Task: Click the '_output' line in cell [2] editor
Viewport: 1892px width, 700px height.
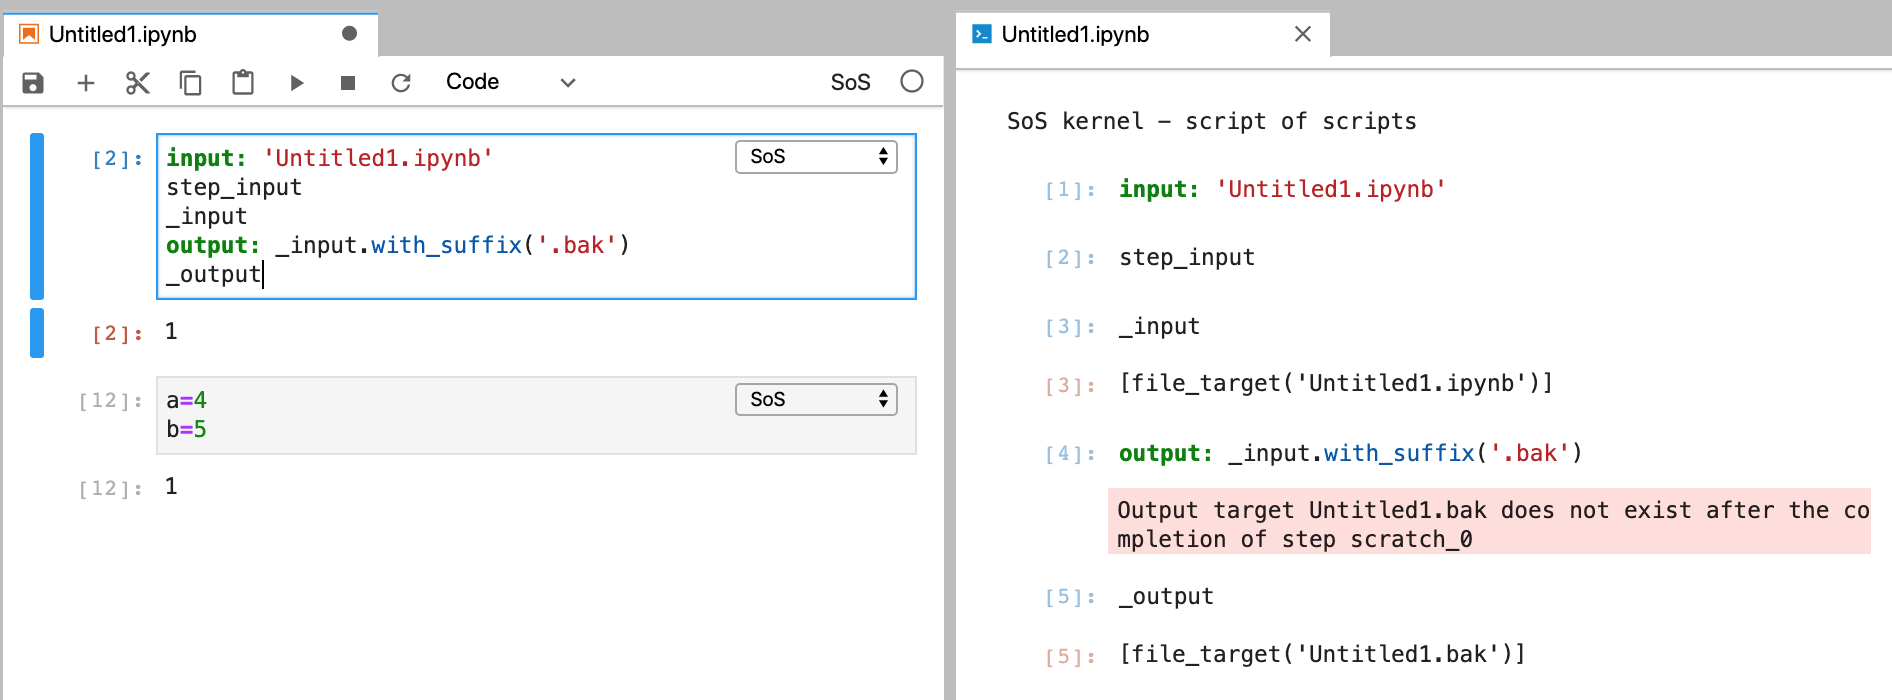Action: (x=214, y=274)
